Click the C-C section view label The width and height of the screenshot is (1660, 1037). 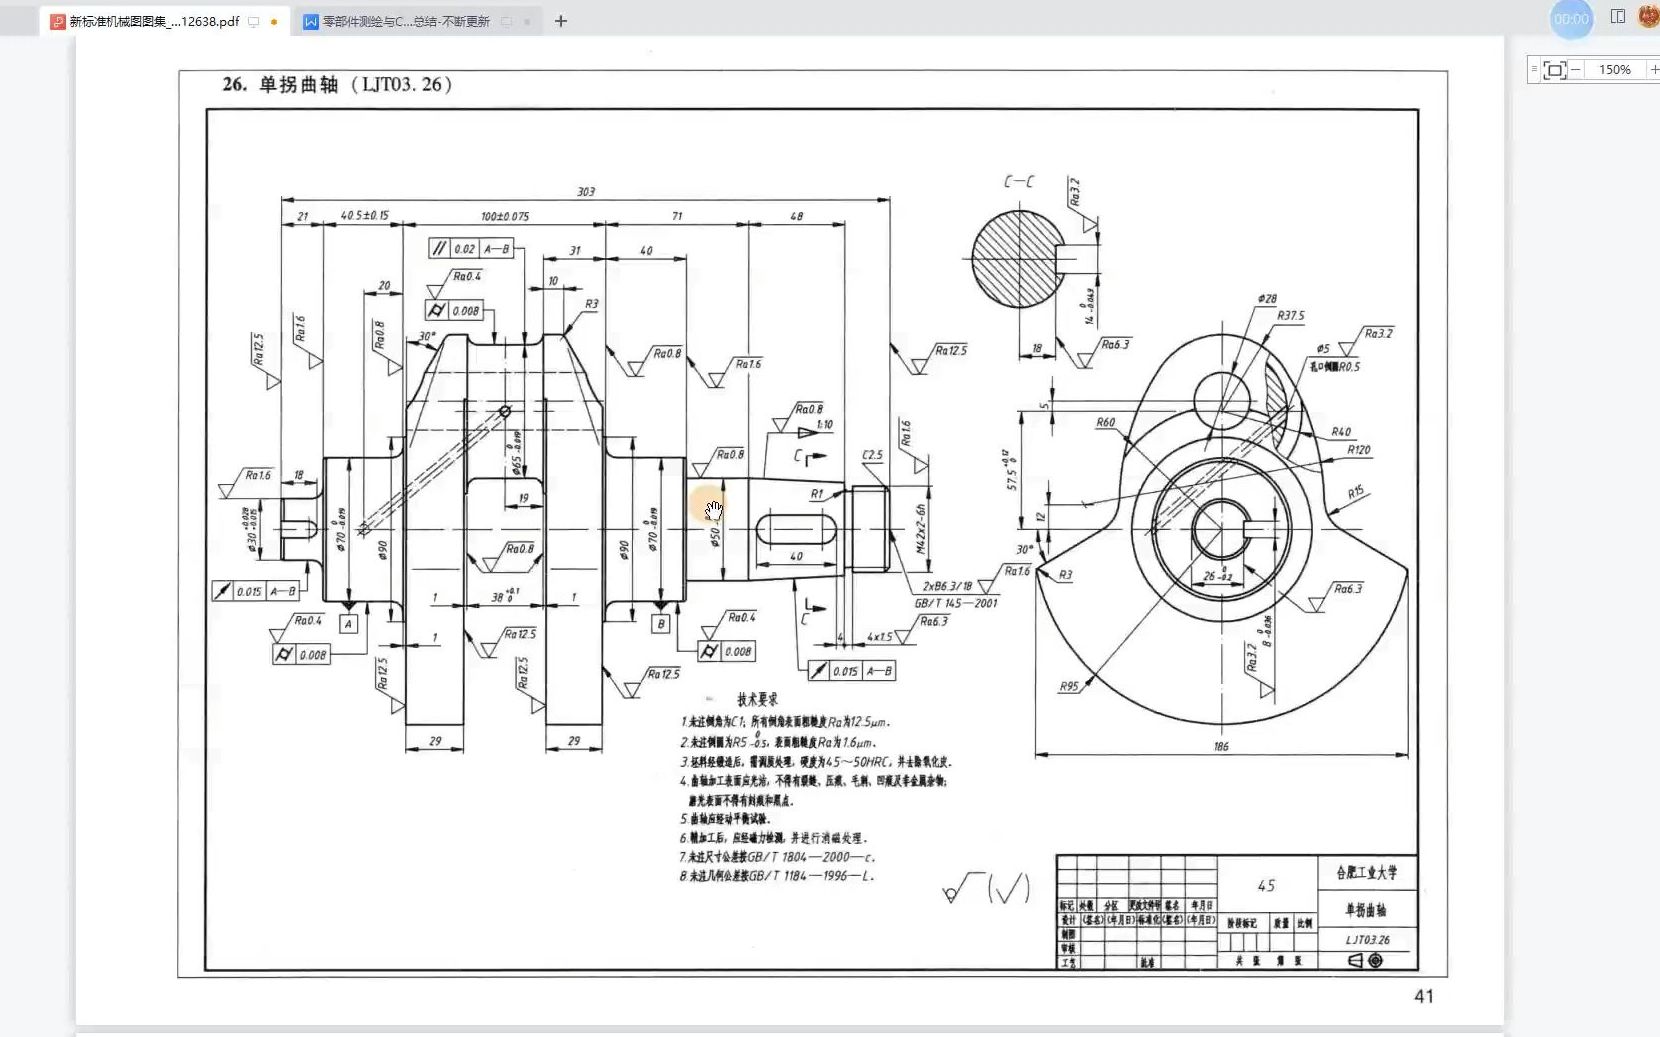(1019, 181)
